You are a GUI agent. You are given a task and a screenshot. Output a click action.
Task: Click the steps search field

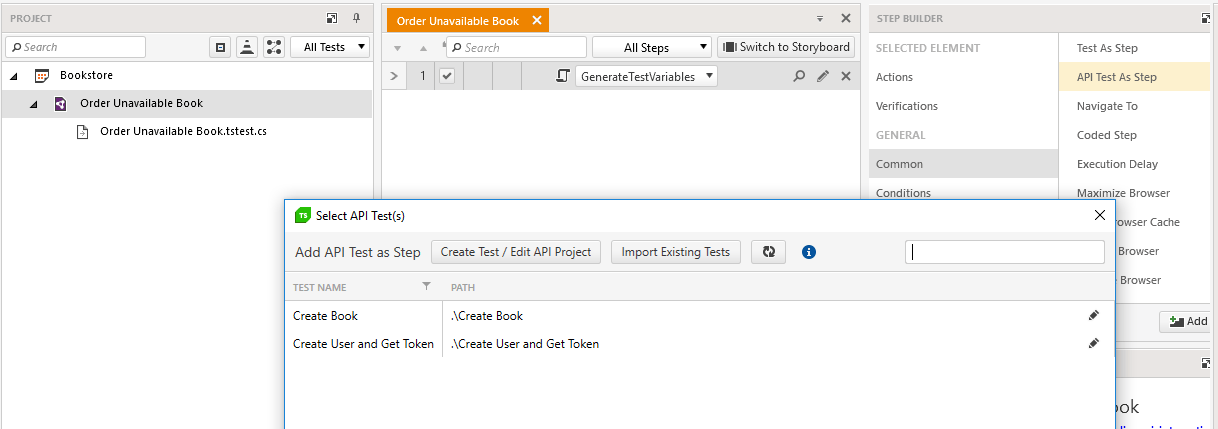tap(516, 47)
